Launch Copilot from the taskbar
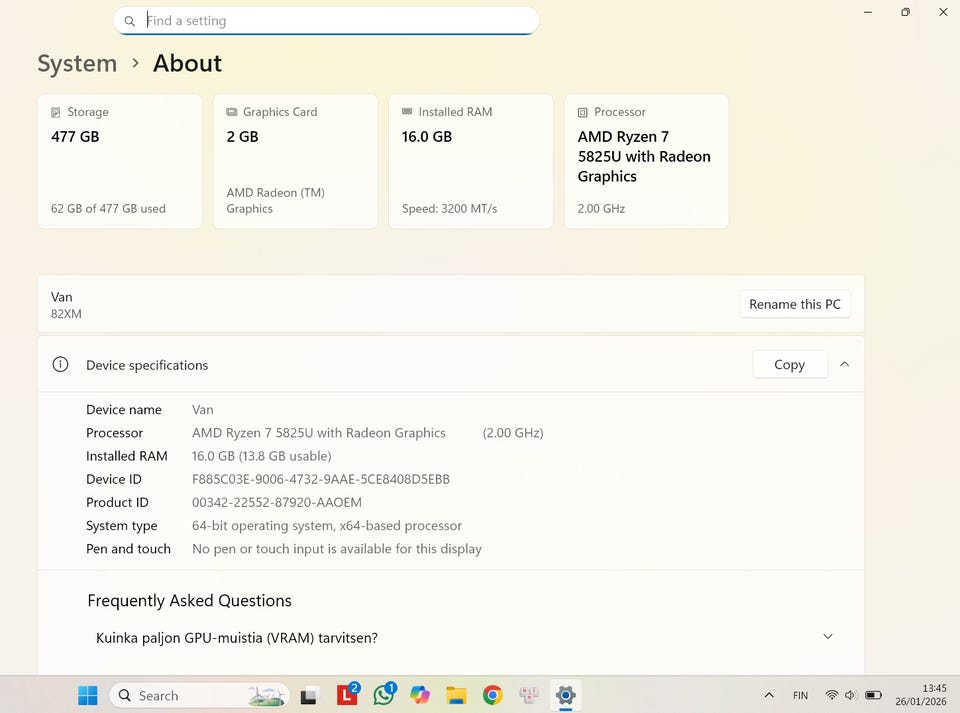960x713 pixels. pos(419,696)
